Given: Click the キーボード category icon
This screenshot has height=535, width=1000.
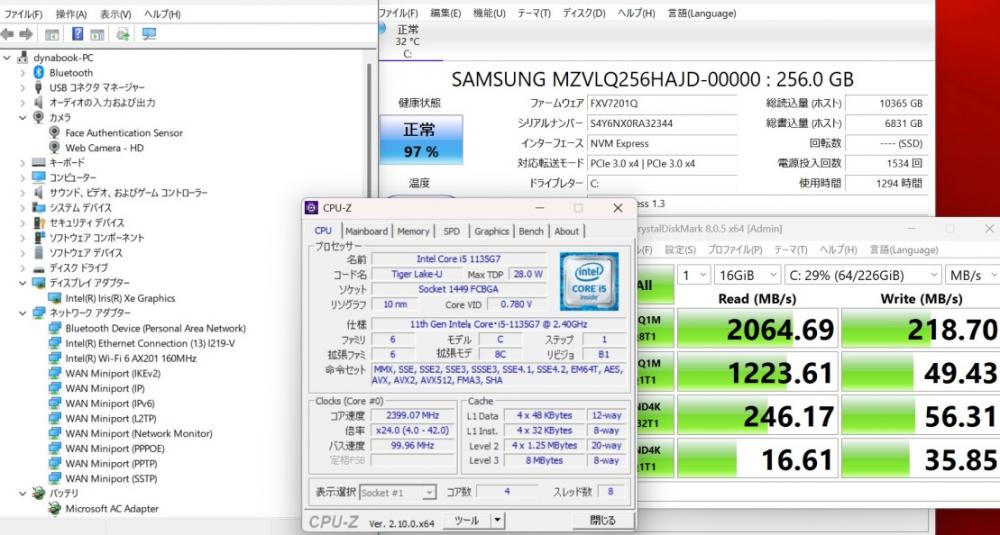Looking at the screenshot, I should (x=38, y=163).
